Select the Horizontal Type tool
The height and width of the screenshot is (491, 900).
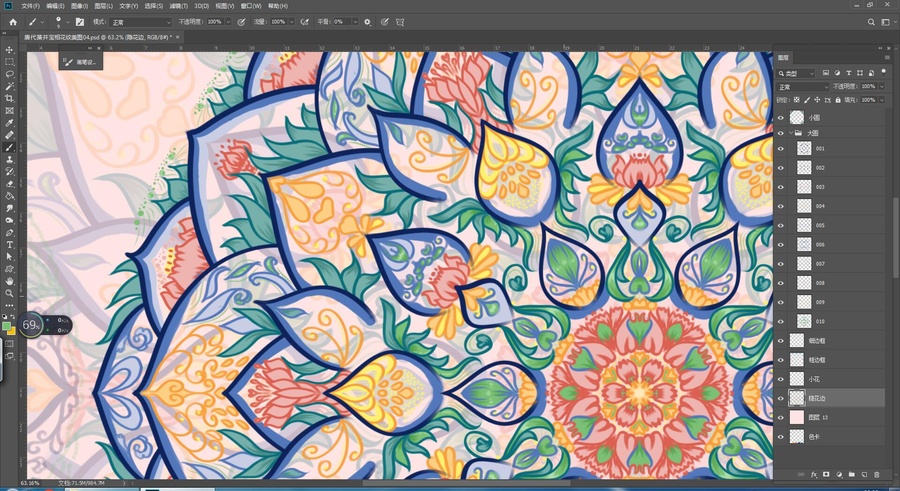tap(9, 245)
